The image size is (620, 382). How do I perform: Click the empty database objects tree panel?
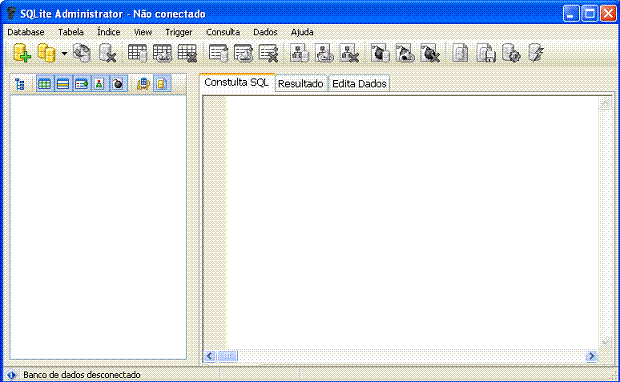click(98, 227)
